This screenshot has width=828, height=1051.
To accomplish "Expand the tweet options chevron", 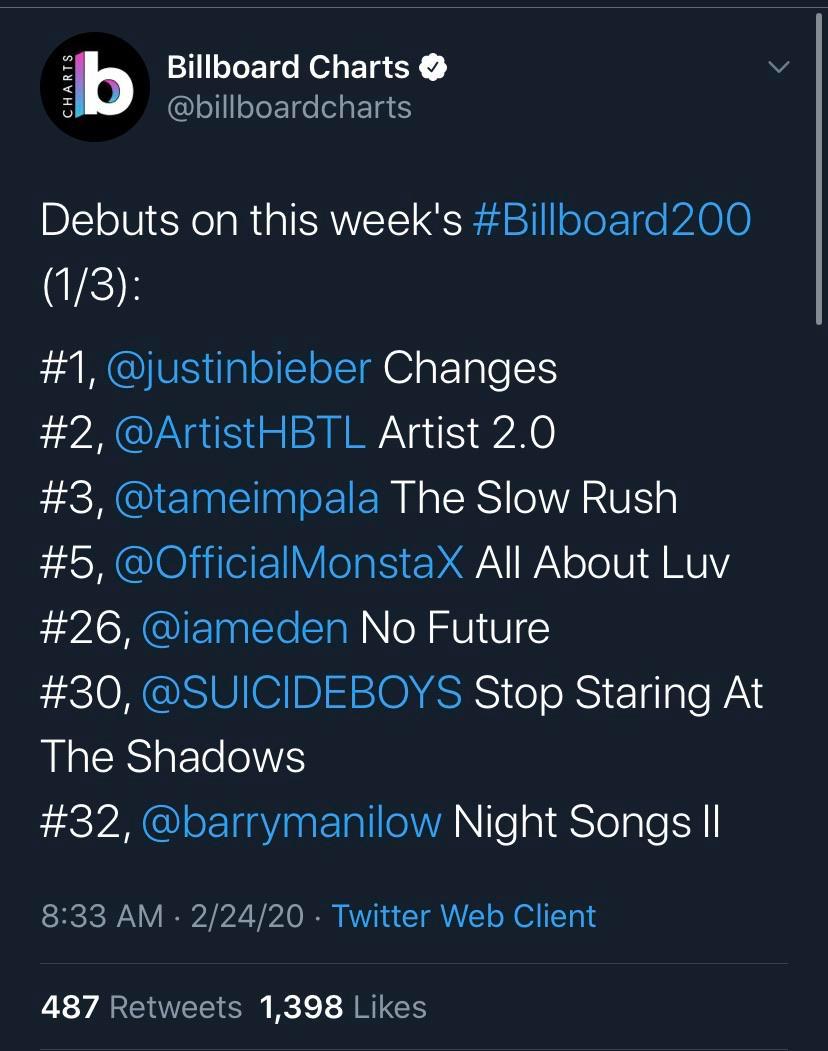I will [777, 67].
